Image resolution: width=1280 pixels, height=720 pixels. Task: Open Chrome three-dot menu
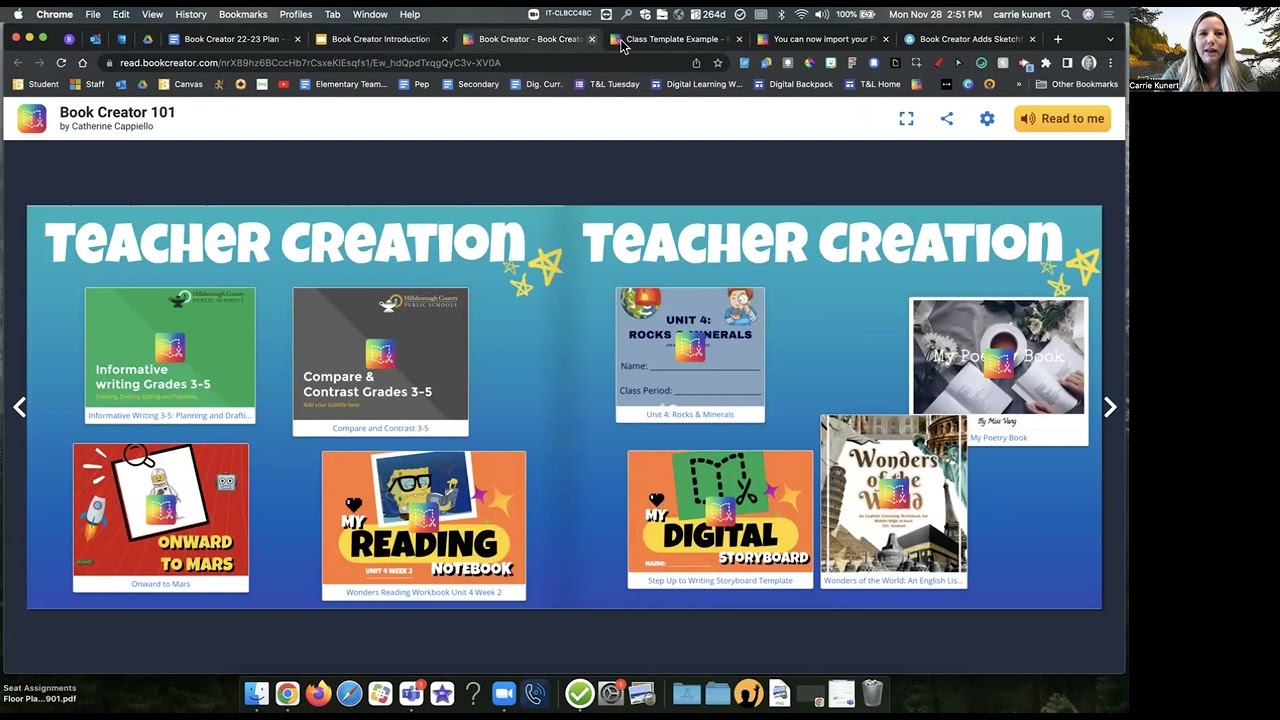[x=1111, y=62]
